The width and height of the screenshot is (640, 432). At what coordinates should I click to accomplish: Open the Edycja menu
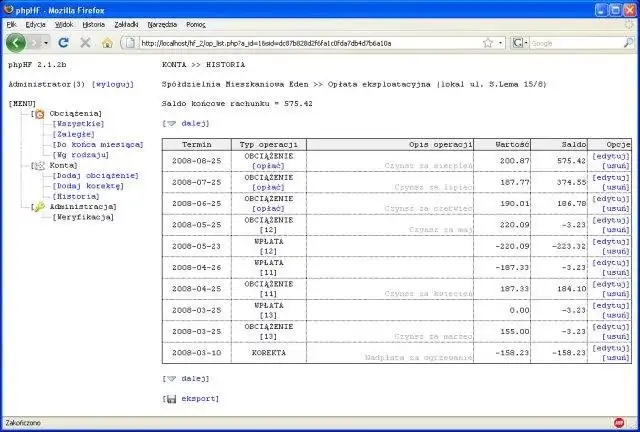click(x=36, y=24)
